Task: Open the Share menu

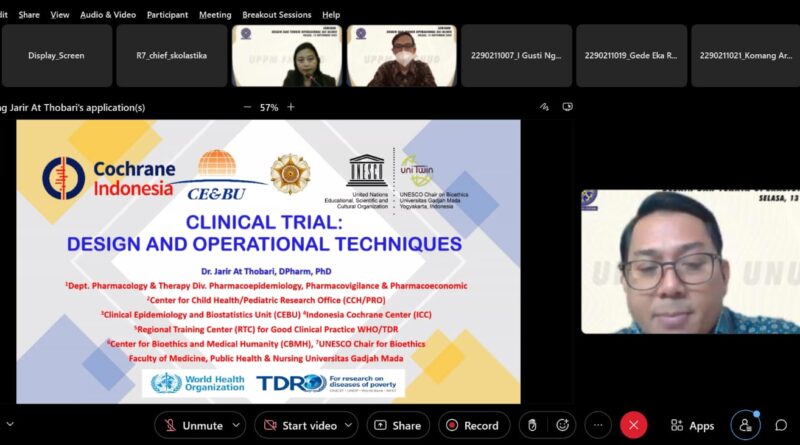Action: coord(29,15)
